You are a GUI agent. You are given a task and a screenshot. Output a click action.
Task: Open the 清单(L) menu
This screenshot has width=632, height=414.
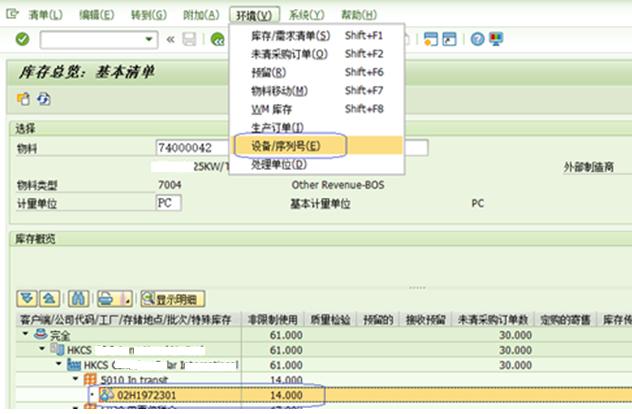pyautogui.click(x=46, y=15)
